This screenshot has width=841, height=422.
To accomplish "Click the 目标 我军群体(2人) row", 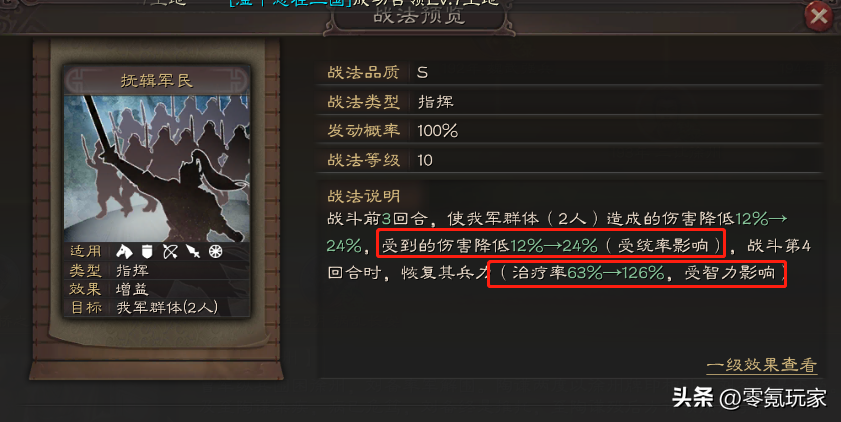I will point(157,307).
